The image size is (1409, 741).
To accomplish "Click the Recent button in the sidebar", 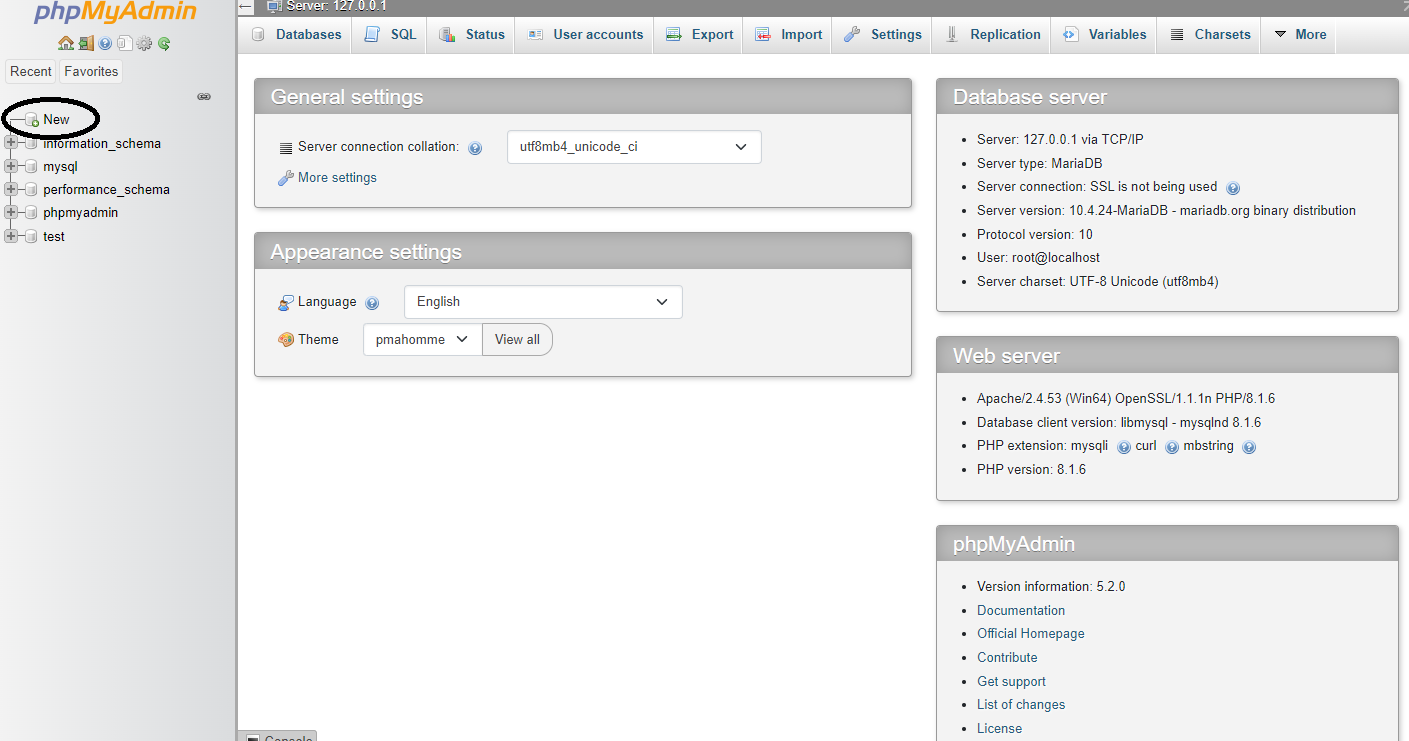I will click(31, 71).
